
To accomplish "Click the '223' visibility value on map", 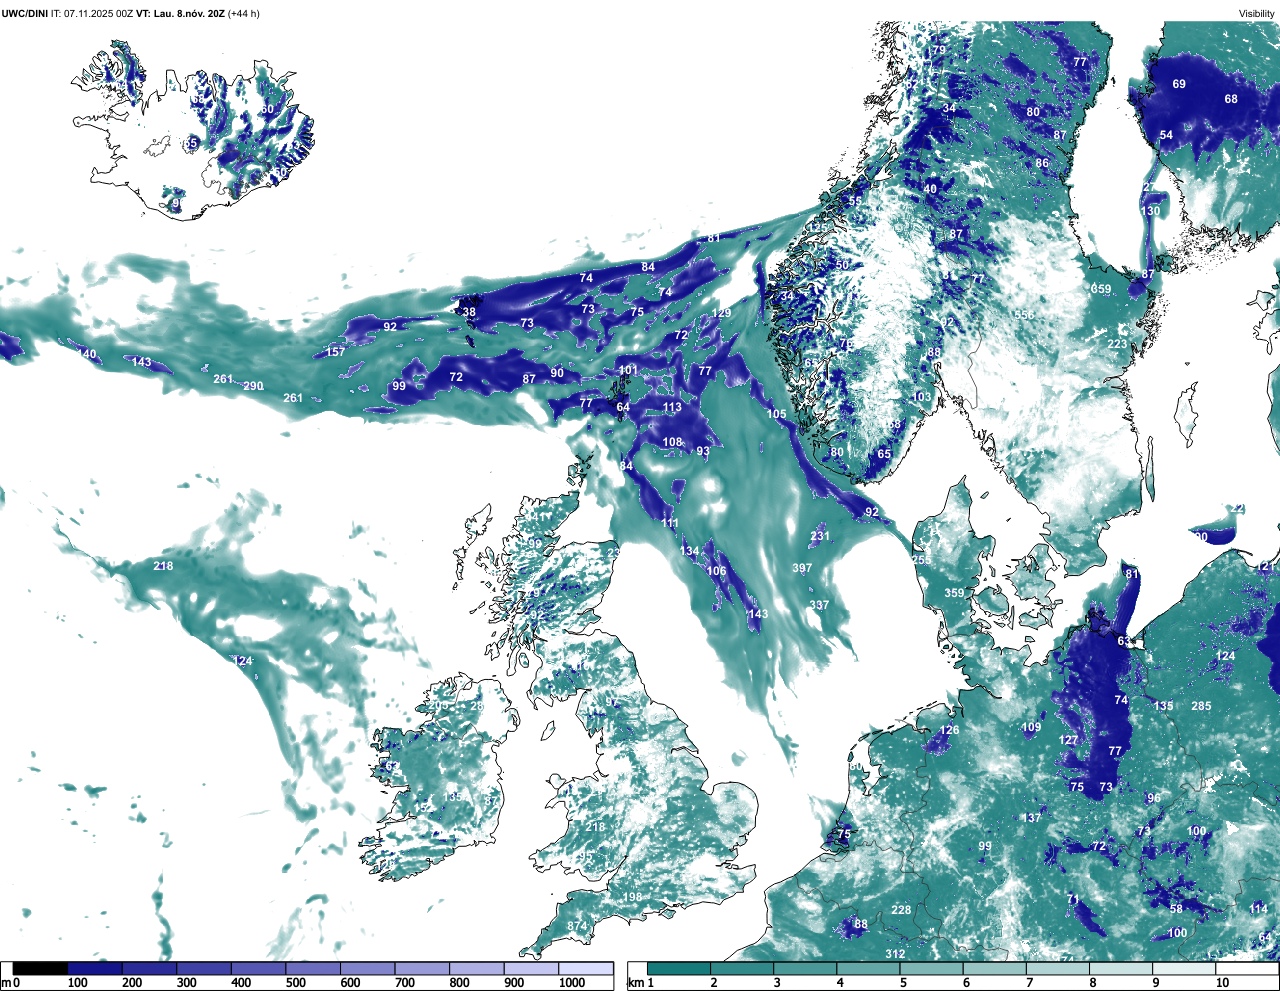I will [x=1117, y=344].
